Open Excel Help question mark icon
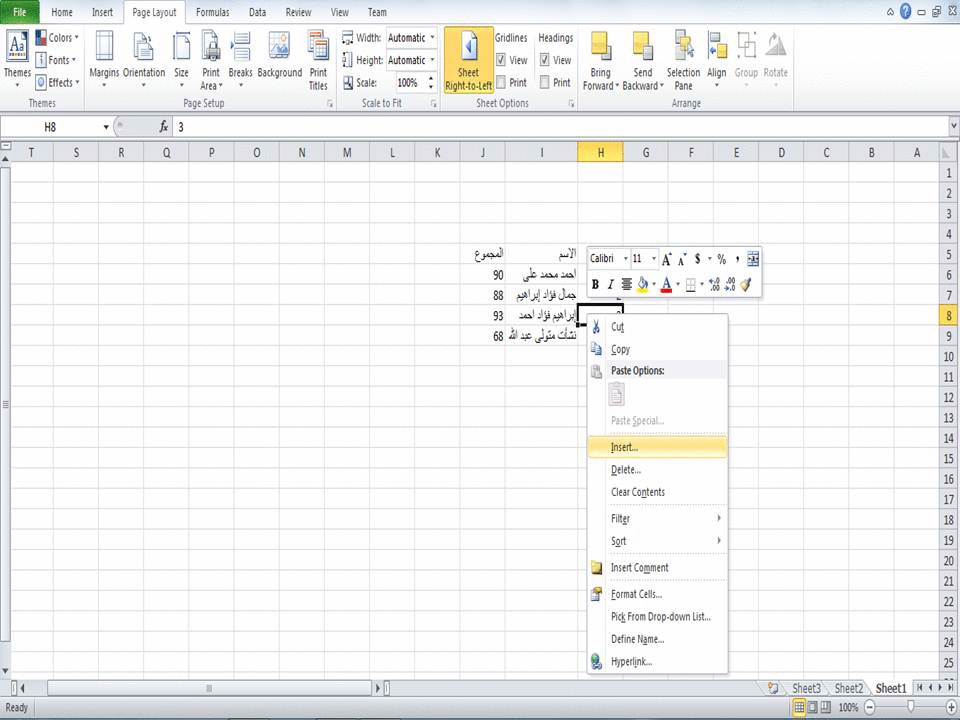This screenshot has height=720, width=960. 906,11
